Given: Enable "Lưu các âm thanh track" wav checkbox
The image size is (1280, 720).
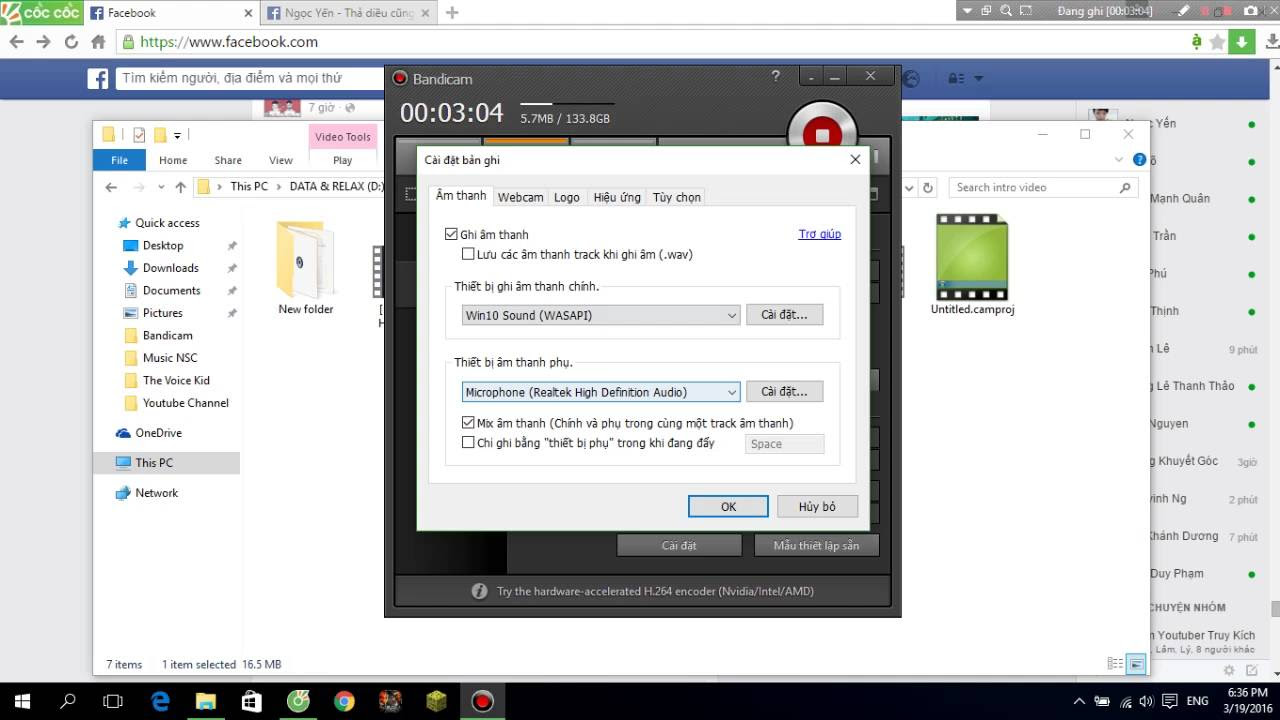Looking at the screenshot, I should coord(468,254).
